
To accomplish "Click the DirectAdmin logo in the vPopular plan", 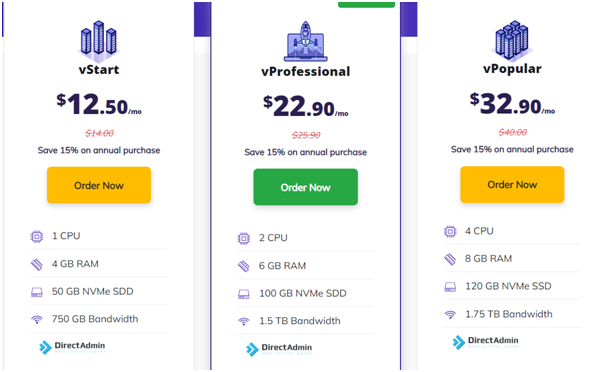I will tap(485, 342).
